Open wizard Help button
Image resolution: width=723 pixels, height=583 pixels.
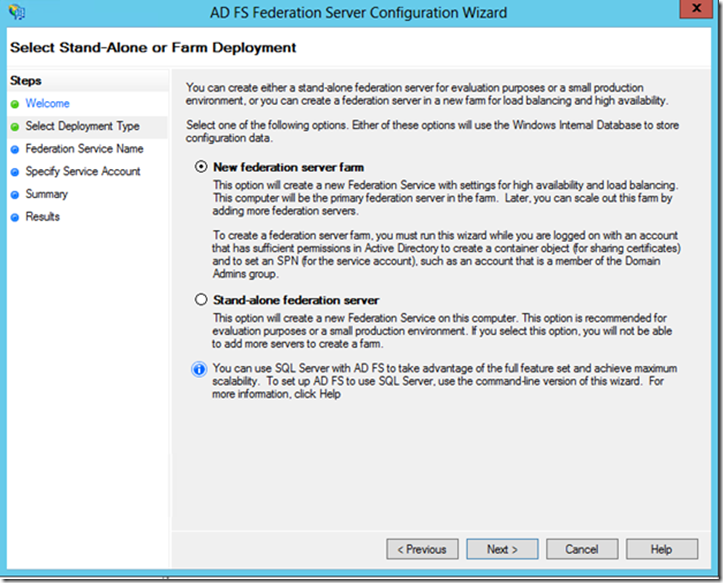662,549
